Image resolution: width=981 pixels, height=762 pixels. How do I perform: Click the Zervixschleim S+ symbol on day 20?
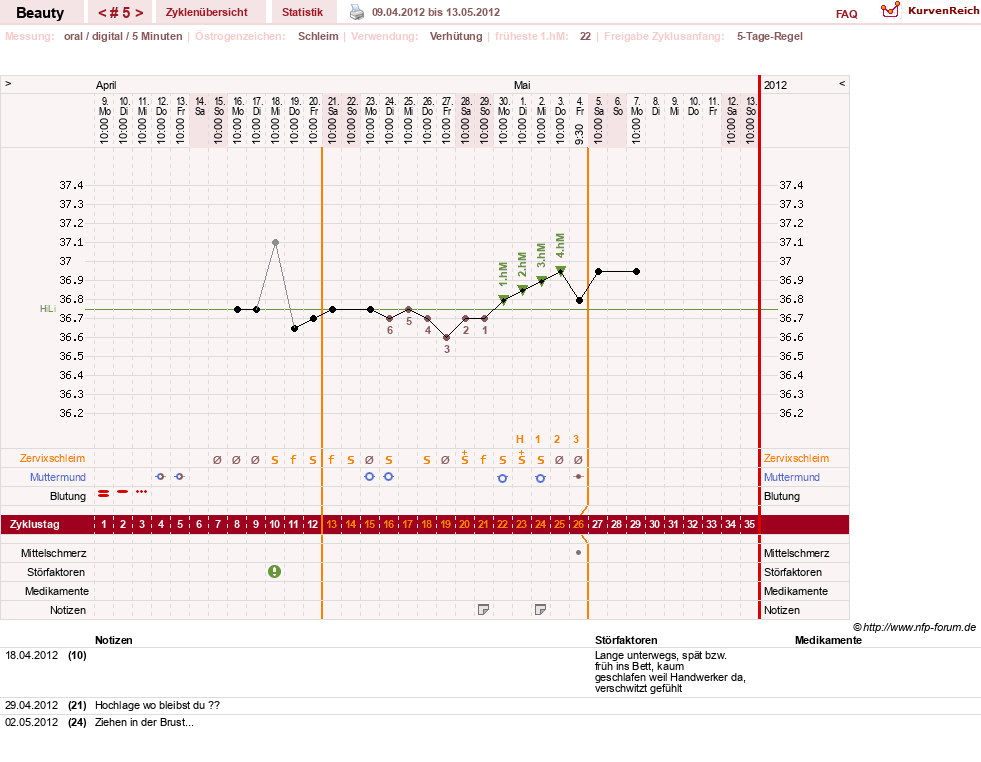464,457
